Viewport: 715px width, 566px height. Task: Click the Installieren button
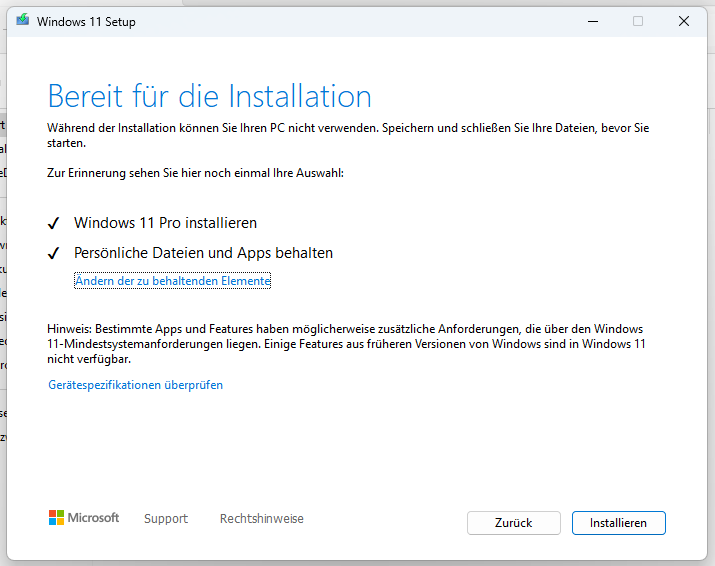point(618,523)
